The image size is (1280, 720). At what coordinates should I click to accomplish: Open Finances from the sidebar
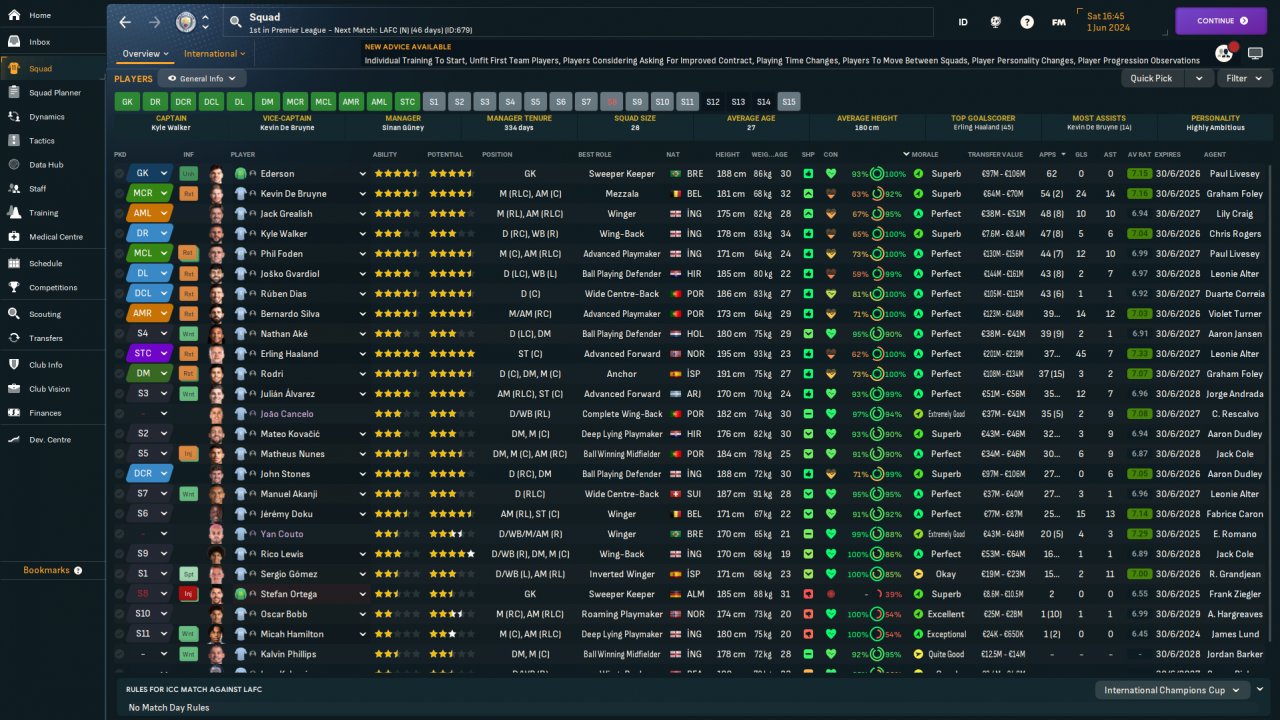pyautogui.click(x=53, y=413)
